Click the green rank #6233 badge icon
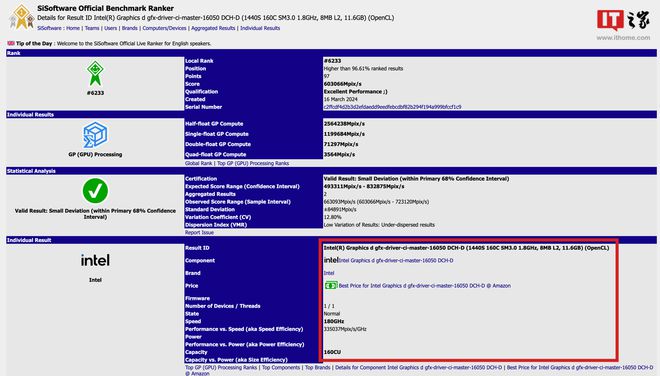This screenshot has width=660, height=376. 95,74
